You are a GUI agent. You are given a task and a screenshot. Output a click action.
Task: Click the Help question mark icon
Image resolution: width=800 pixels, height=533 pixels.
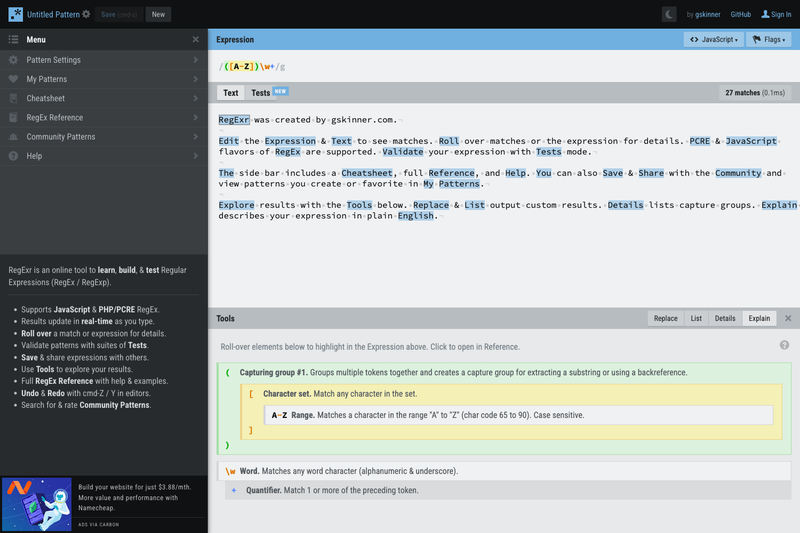click(x=13, y=156)
